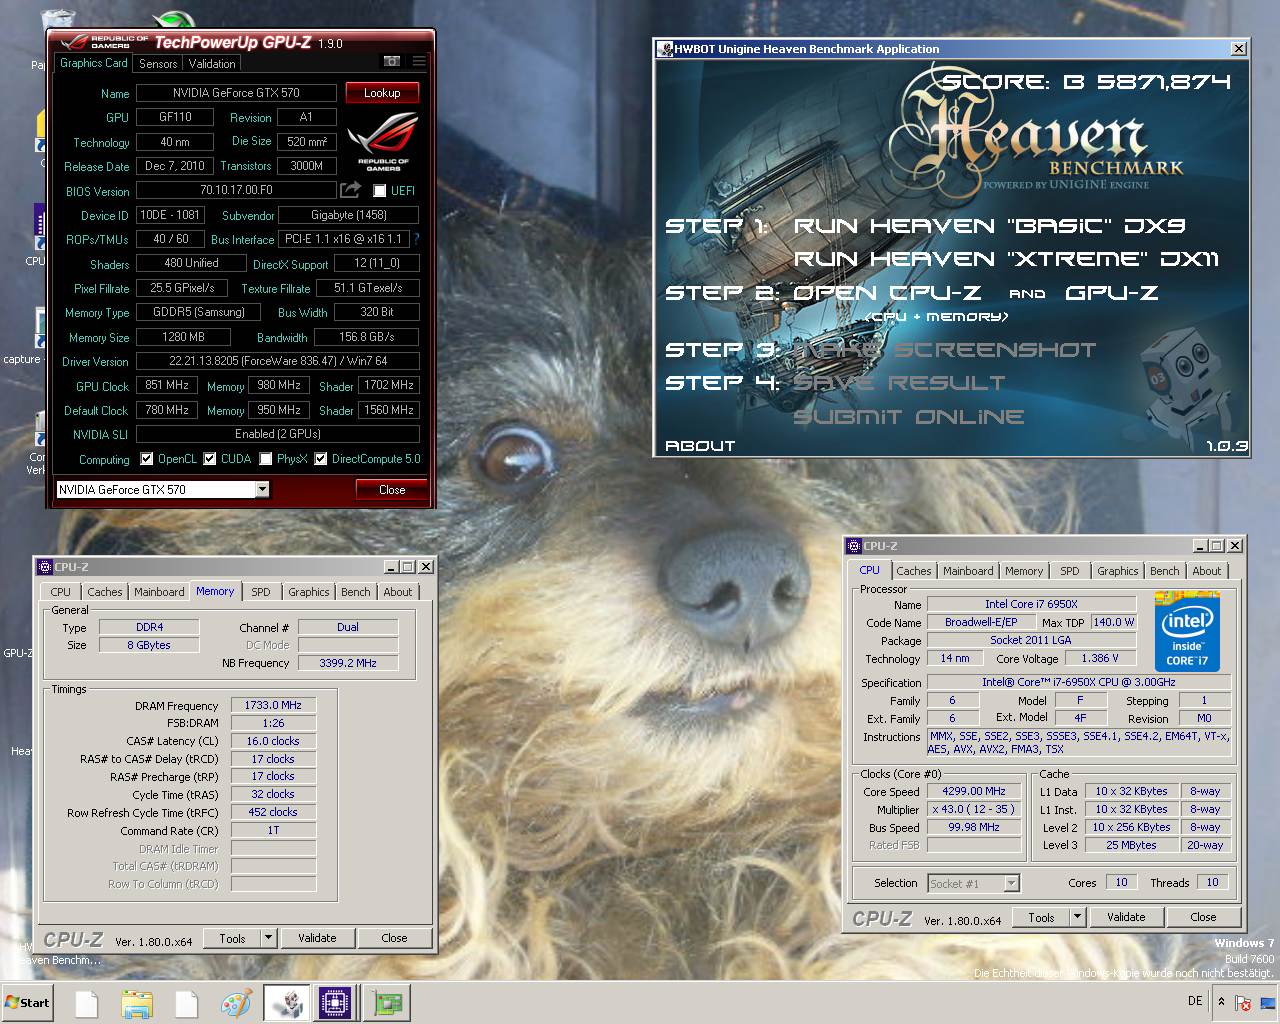
Task: Switch to the Validation tab in GPU-Z
Action: [x=212, y=63]
